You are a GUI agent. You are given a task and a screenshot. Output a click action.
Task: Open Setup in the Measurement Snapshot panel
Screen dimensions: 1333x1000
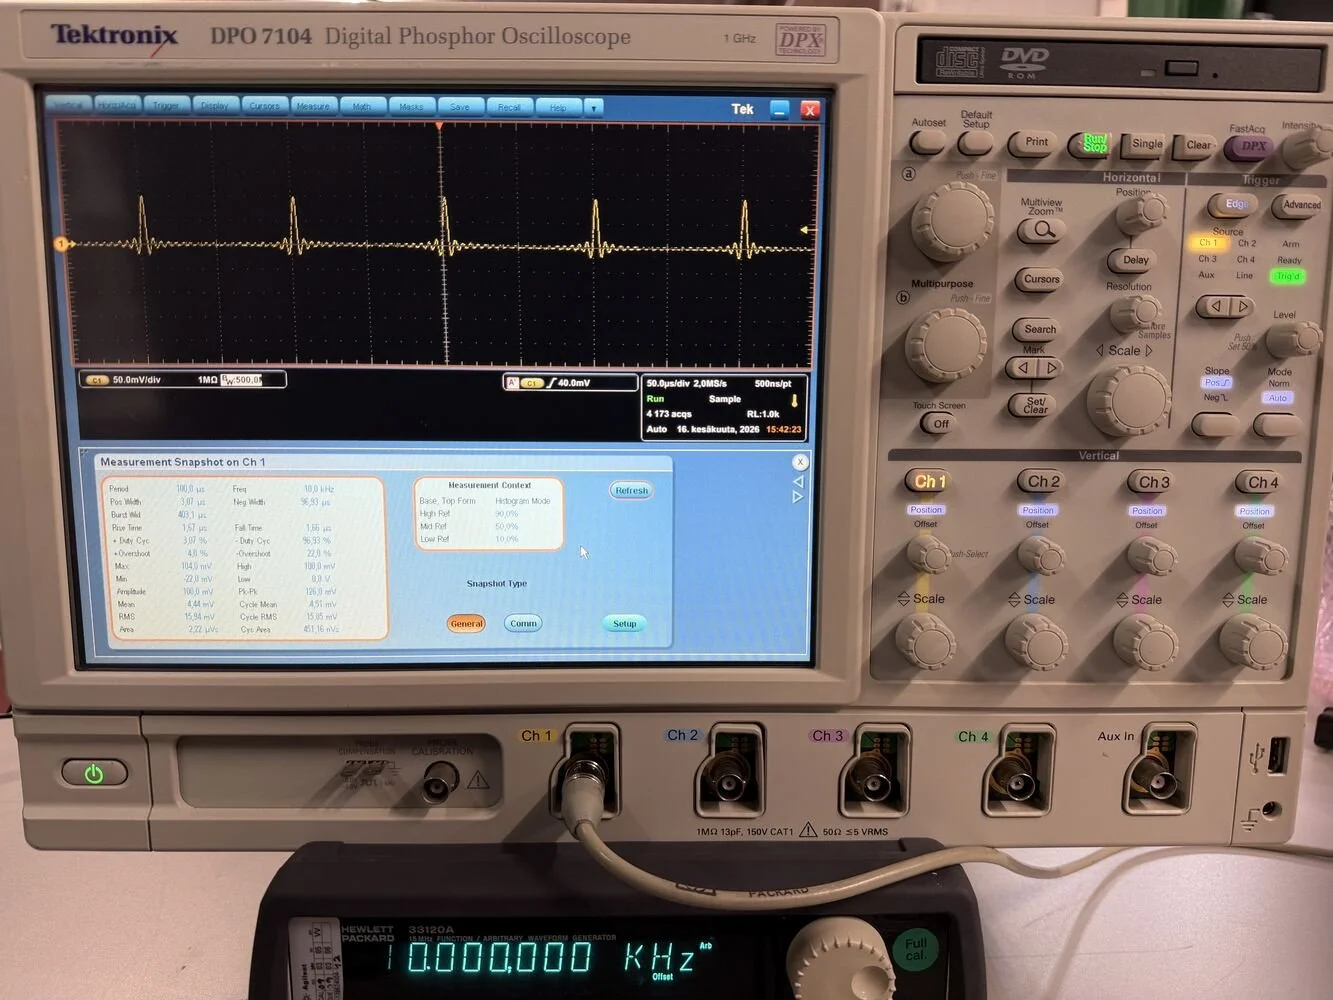[x=624, y=623]
